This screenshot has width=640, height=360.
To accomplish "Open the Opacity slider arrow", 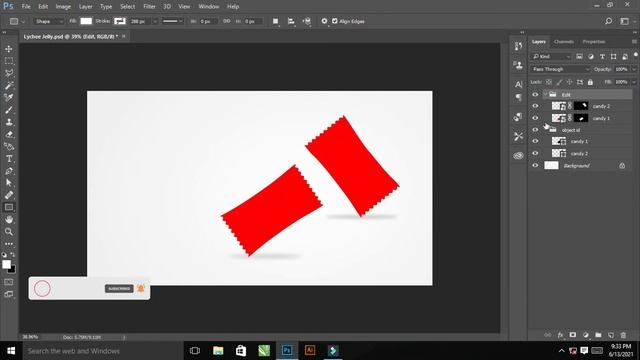I will 634,69.
